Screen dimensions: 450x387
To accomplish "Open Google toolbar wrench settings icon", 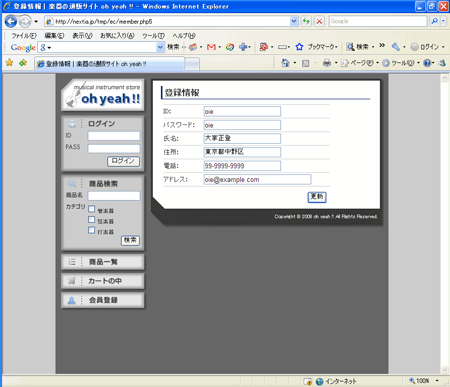I will pos(396,47).
